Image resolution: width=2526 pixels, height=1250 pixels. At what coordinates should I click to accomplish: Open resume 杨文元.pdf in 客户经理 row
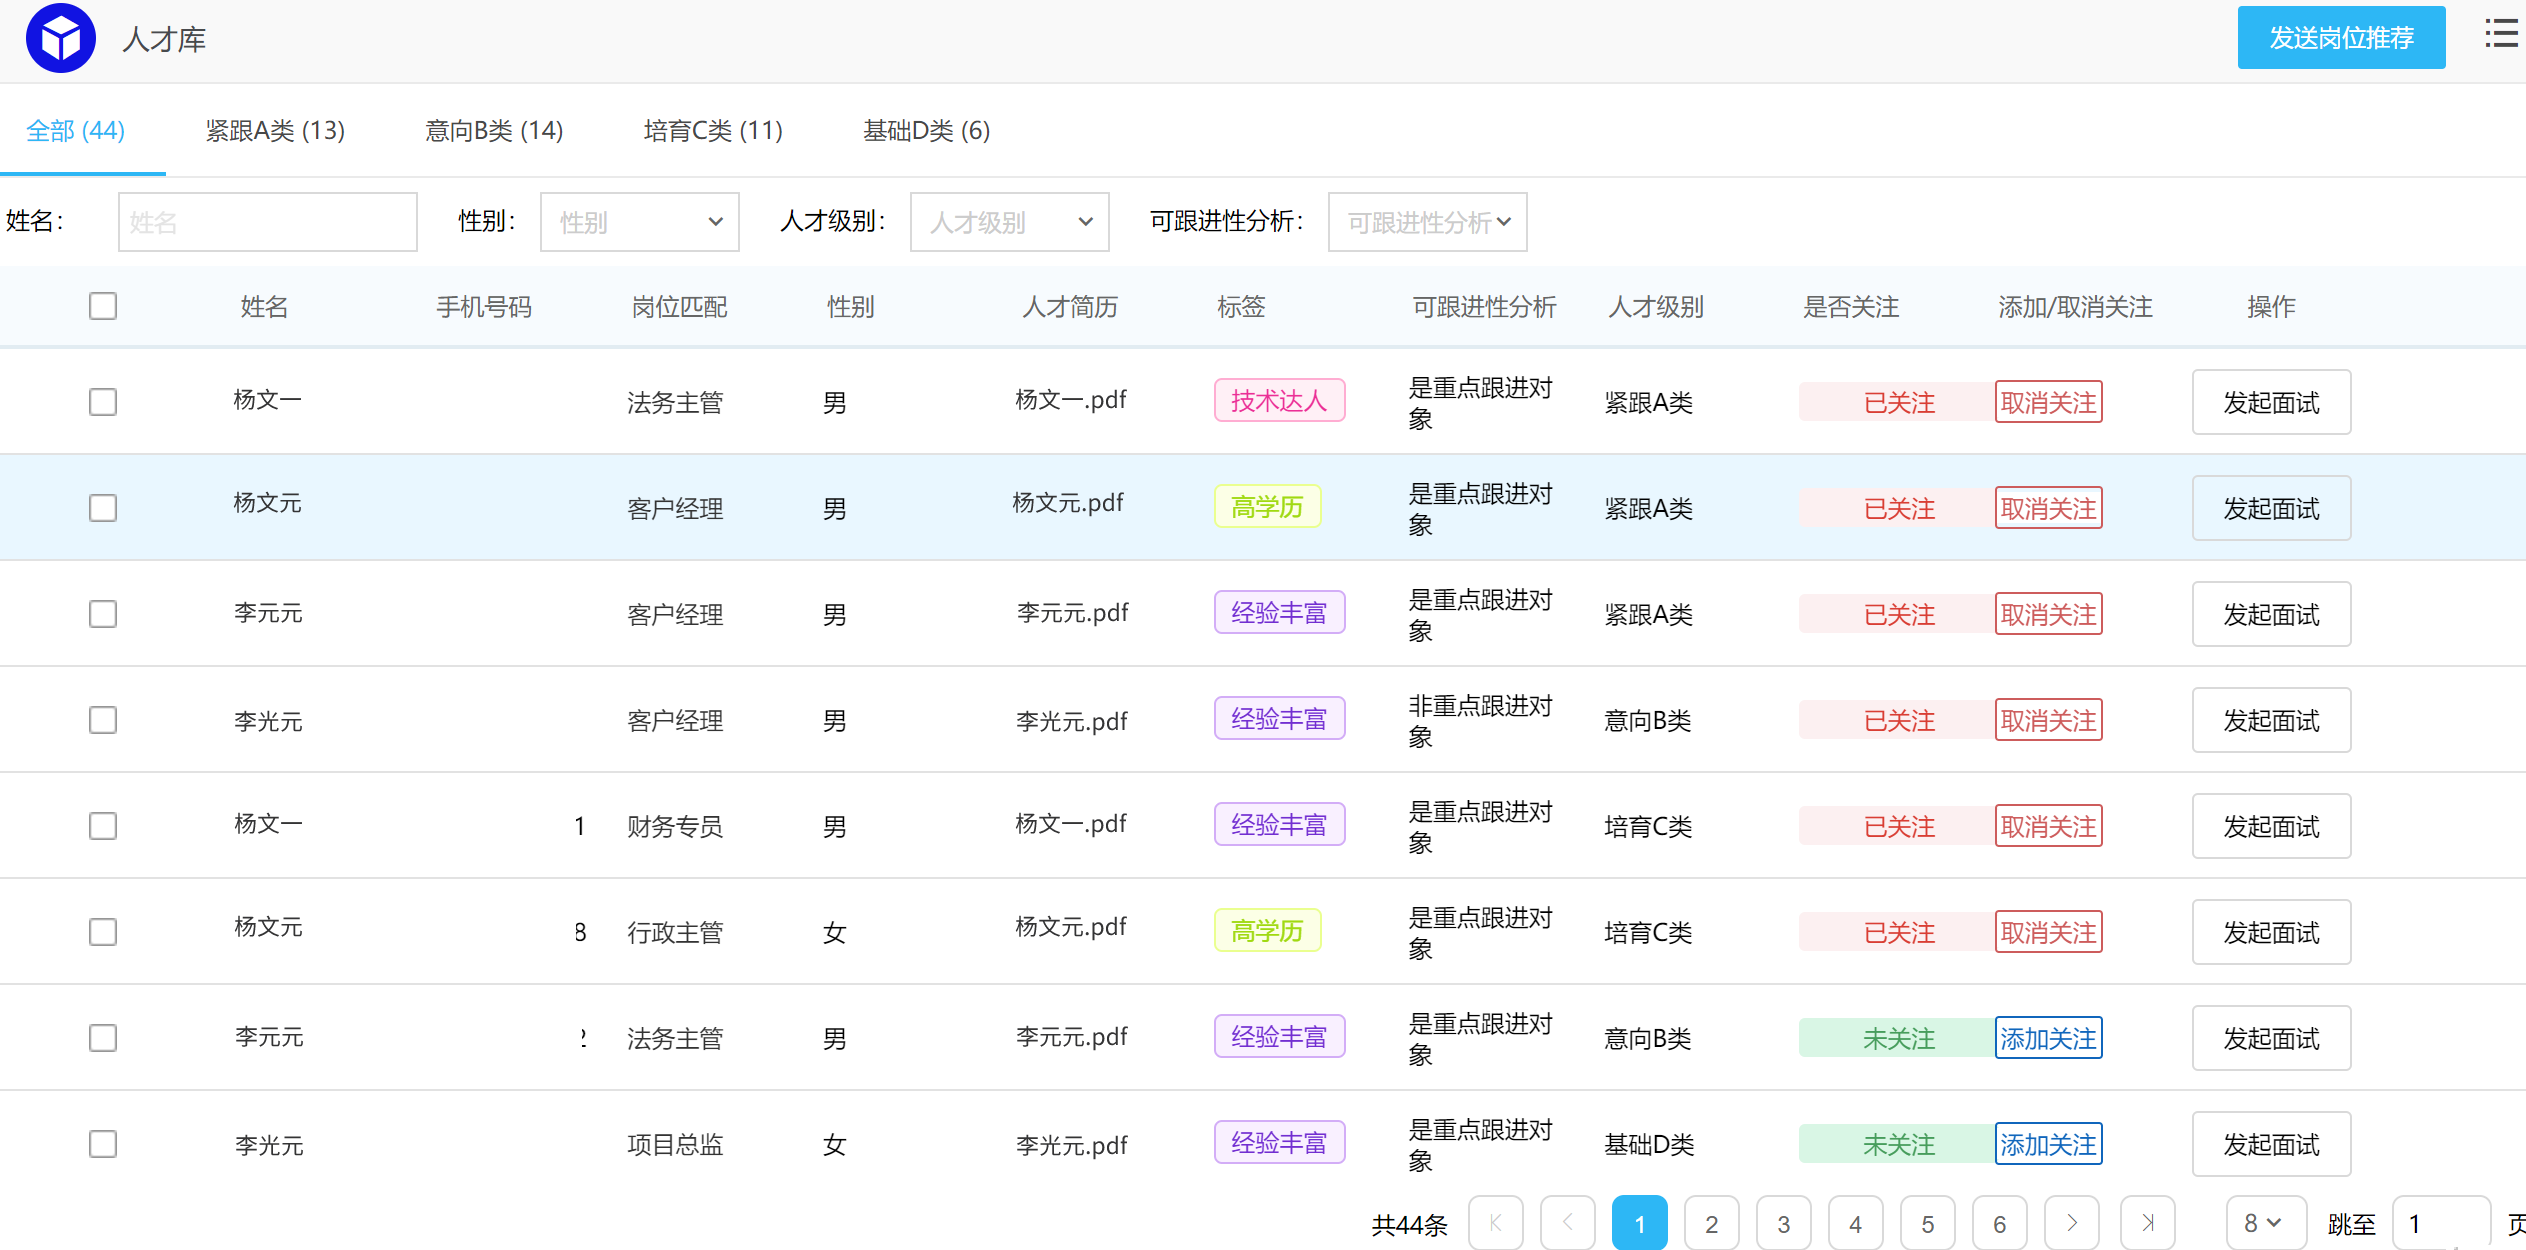coord(1068,502)
